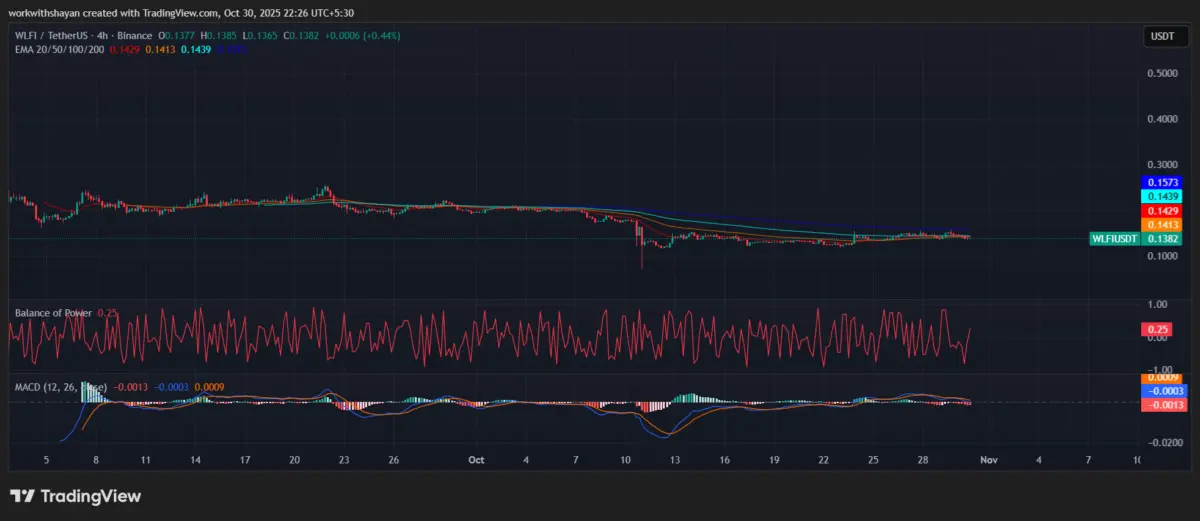The width and height of the screenshot is (1200, 521).
Task: Open the MACD indicator legend
Action: click(60, 385)
